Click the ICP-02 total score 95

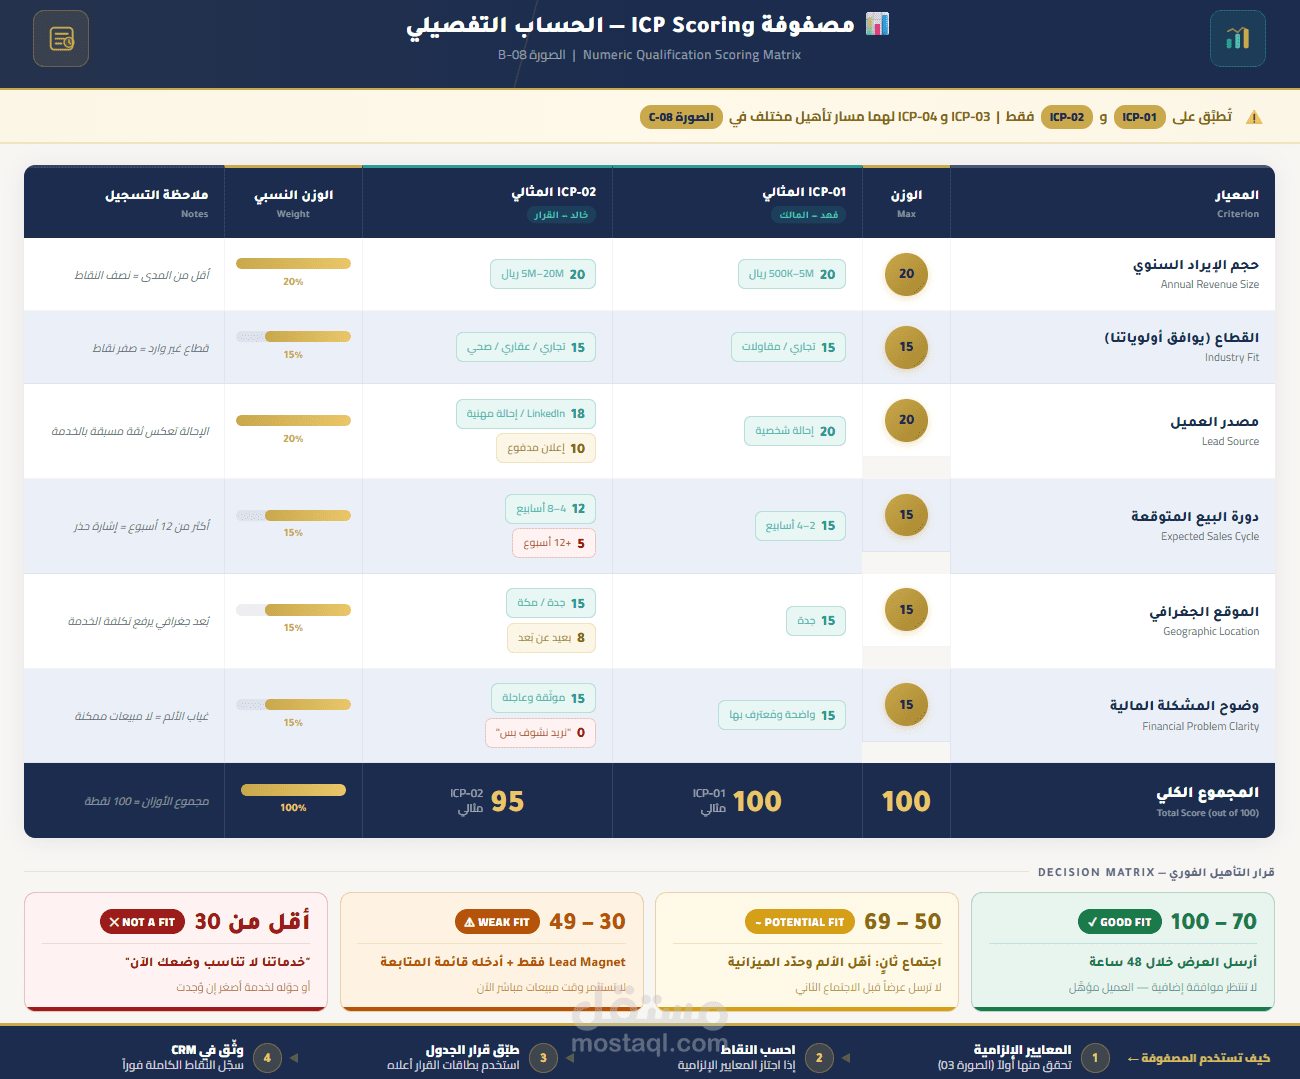tap(507, 802)
